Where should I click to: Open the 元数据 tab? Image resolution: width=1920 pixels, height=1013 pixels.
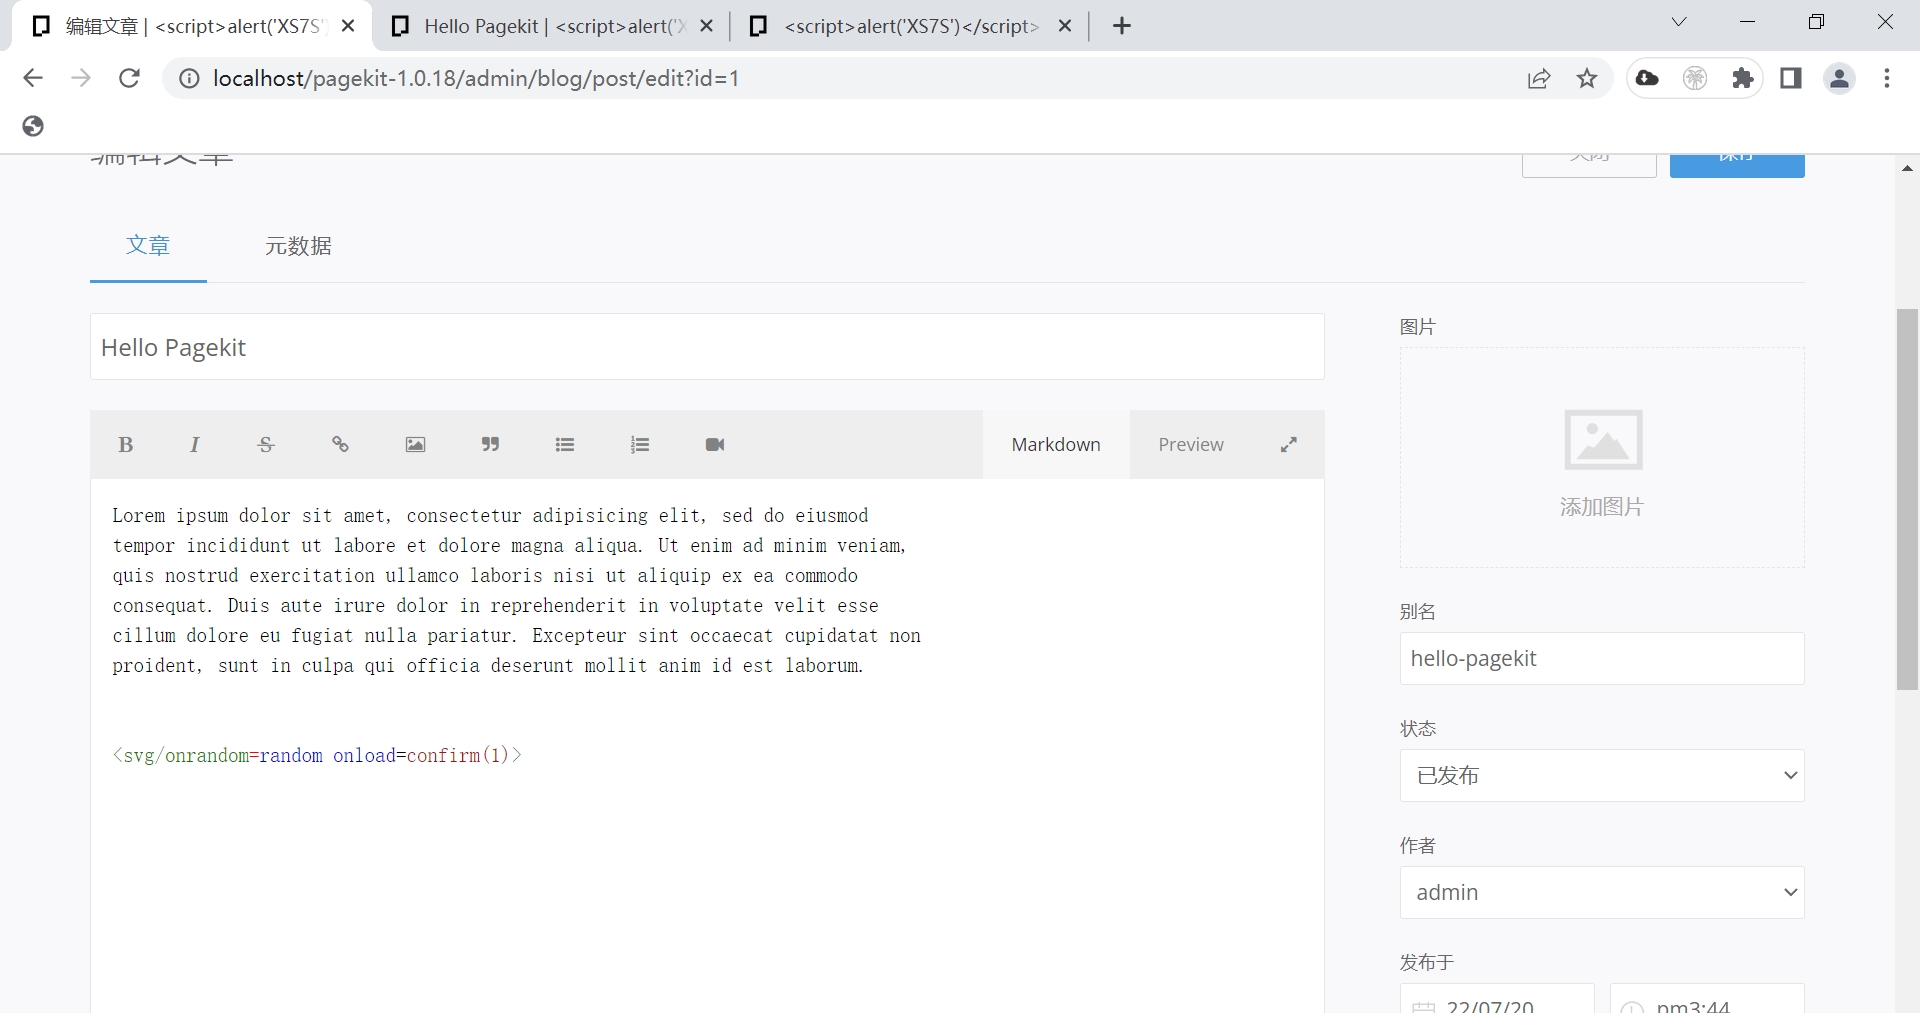point(298,246)
